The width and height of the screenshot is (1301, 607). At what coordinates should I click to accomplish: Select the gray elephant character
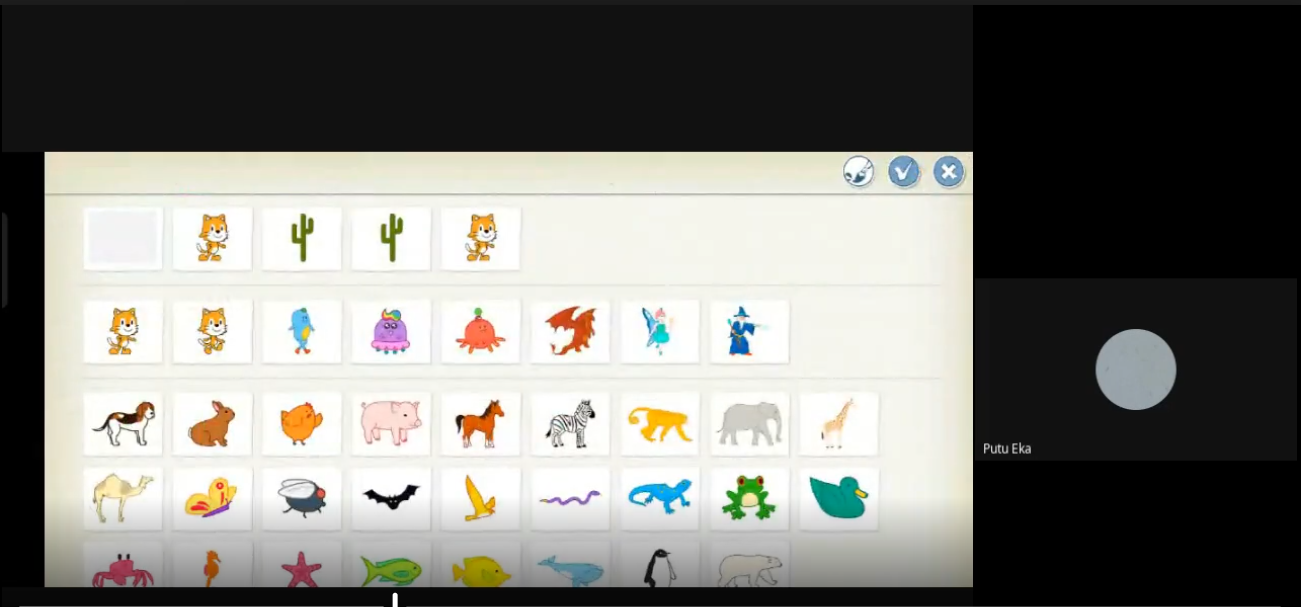[x=749, y=423]
